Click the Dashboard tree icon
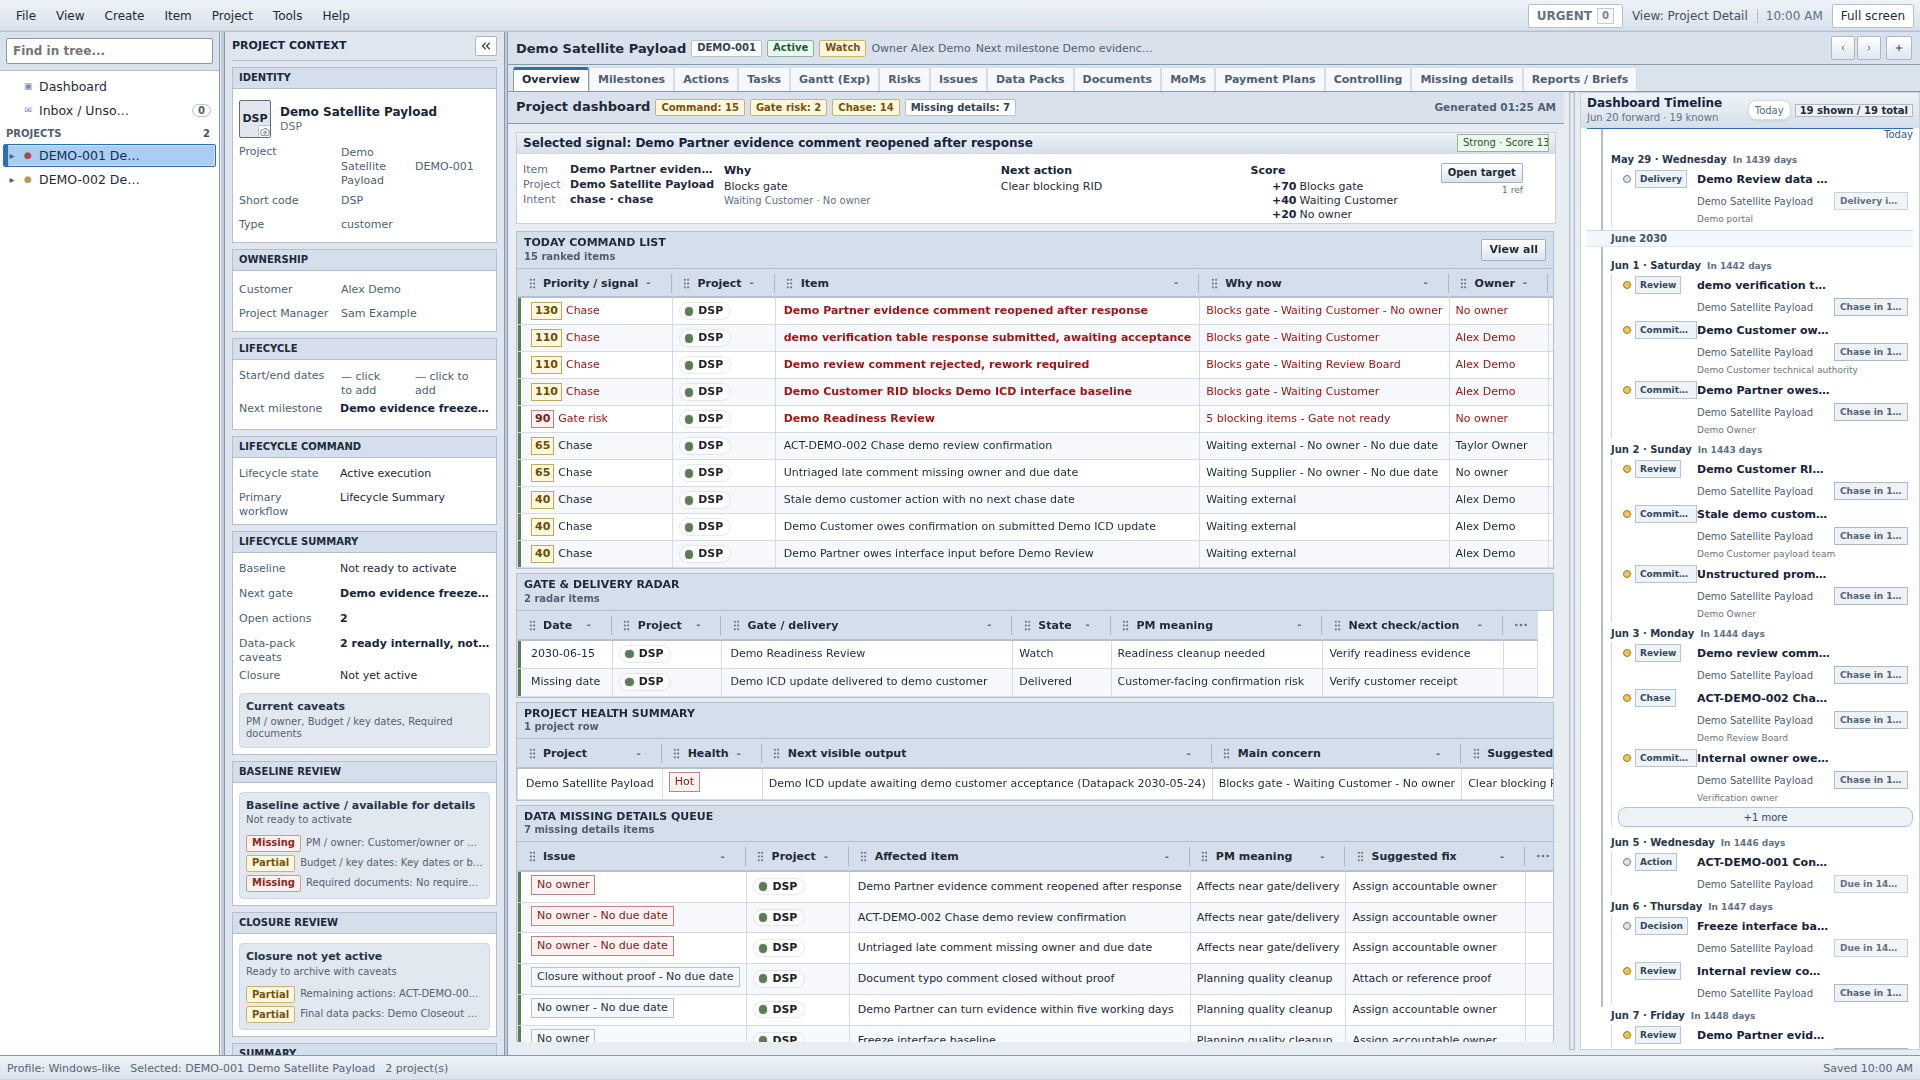The height and width of the screenshot is (1080, 1920). click(x=28, y=87)
